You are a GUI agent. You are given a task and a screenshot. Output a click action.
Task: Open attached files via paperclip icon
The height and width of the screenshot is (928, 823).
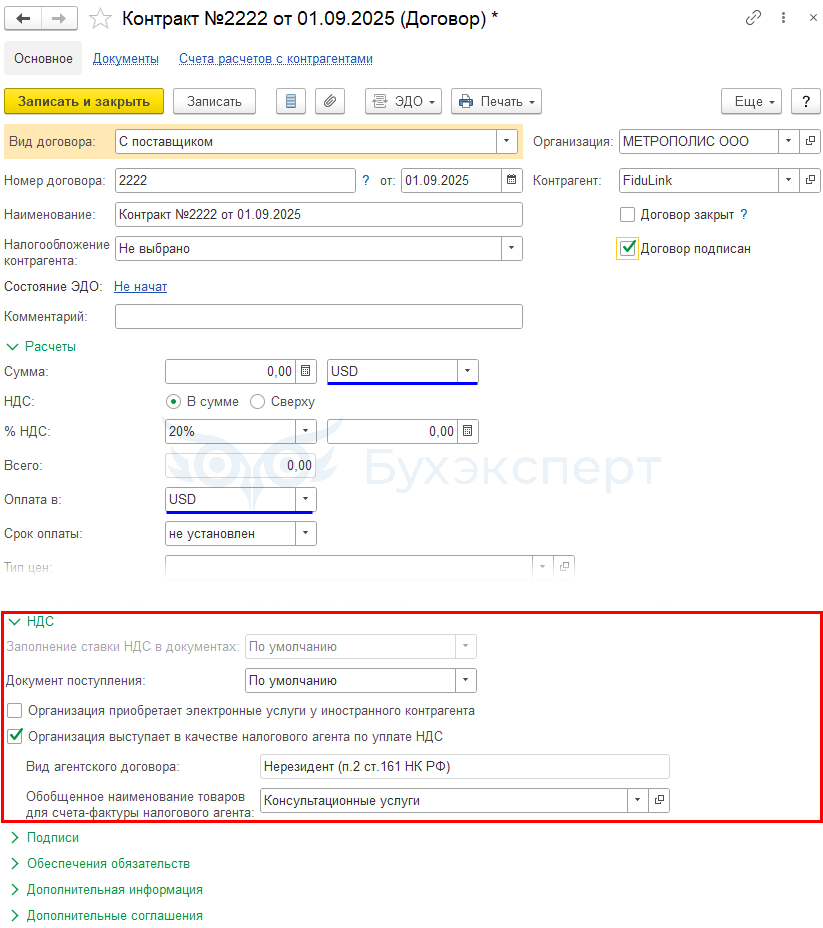point(330,101)
